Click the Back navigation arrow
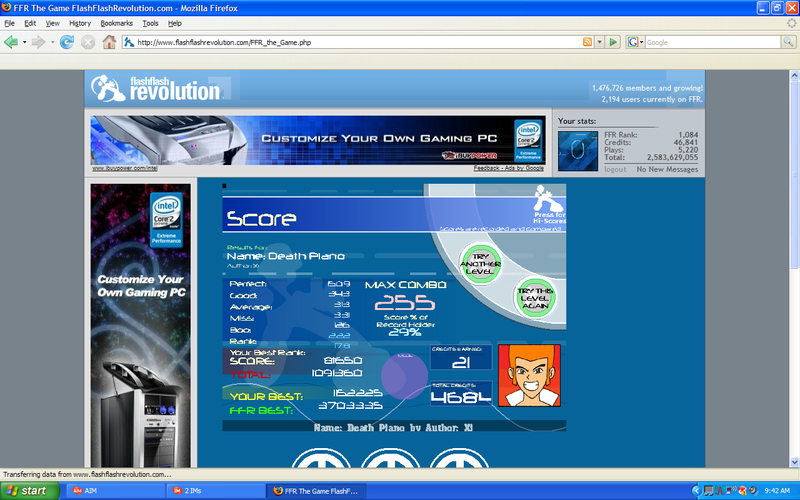Image resolution: width=800 pixels, height=500 pixels. (x=11, y=42)
